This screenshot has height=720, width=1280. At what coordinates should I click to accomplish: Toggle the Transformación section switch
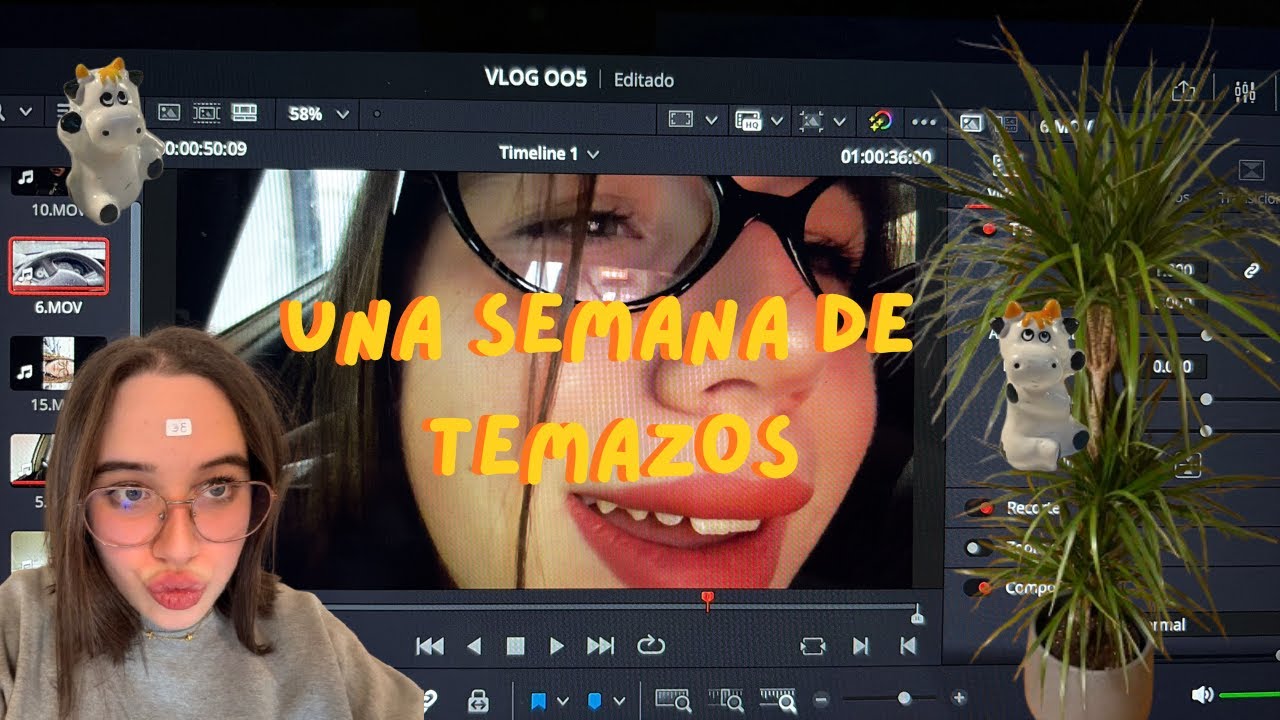[982, 230]
